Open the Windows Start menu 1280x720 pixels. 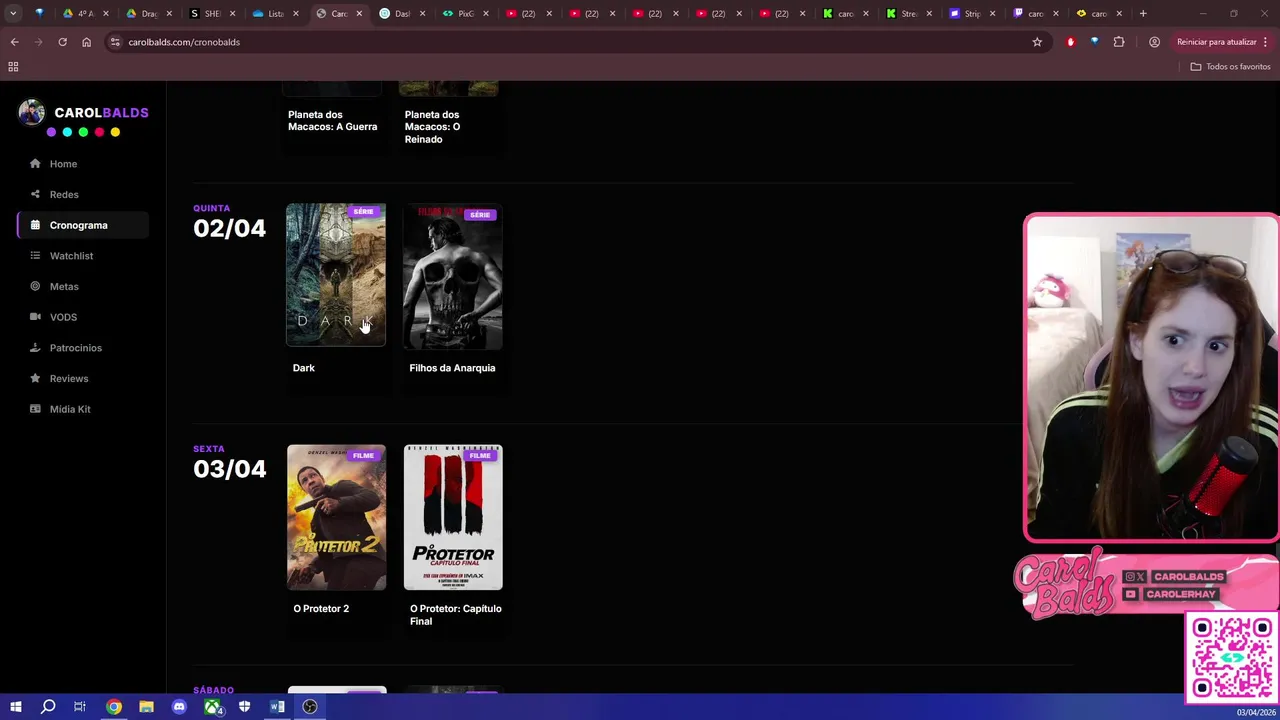[15, 707]
